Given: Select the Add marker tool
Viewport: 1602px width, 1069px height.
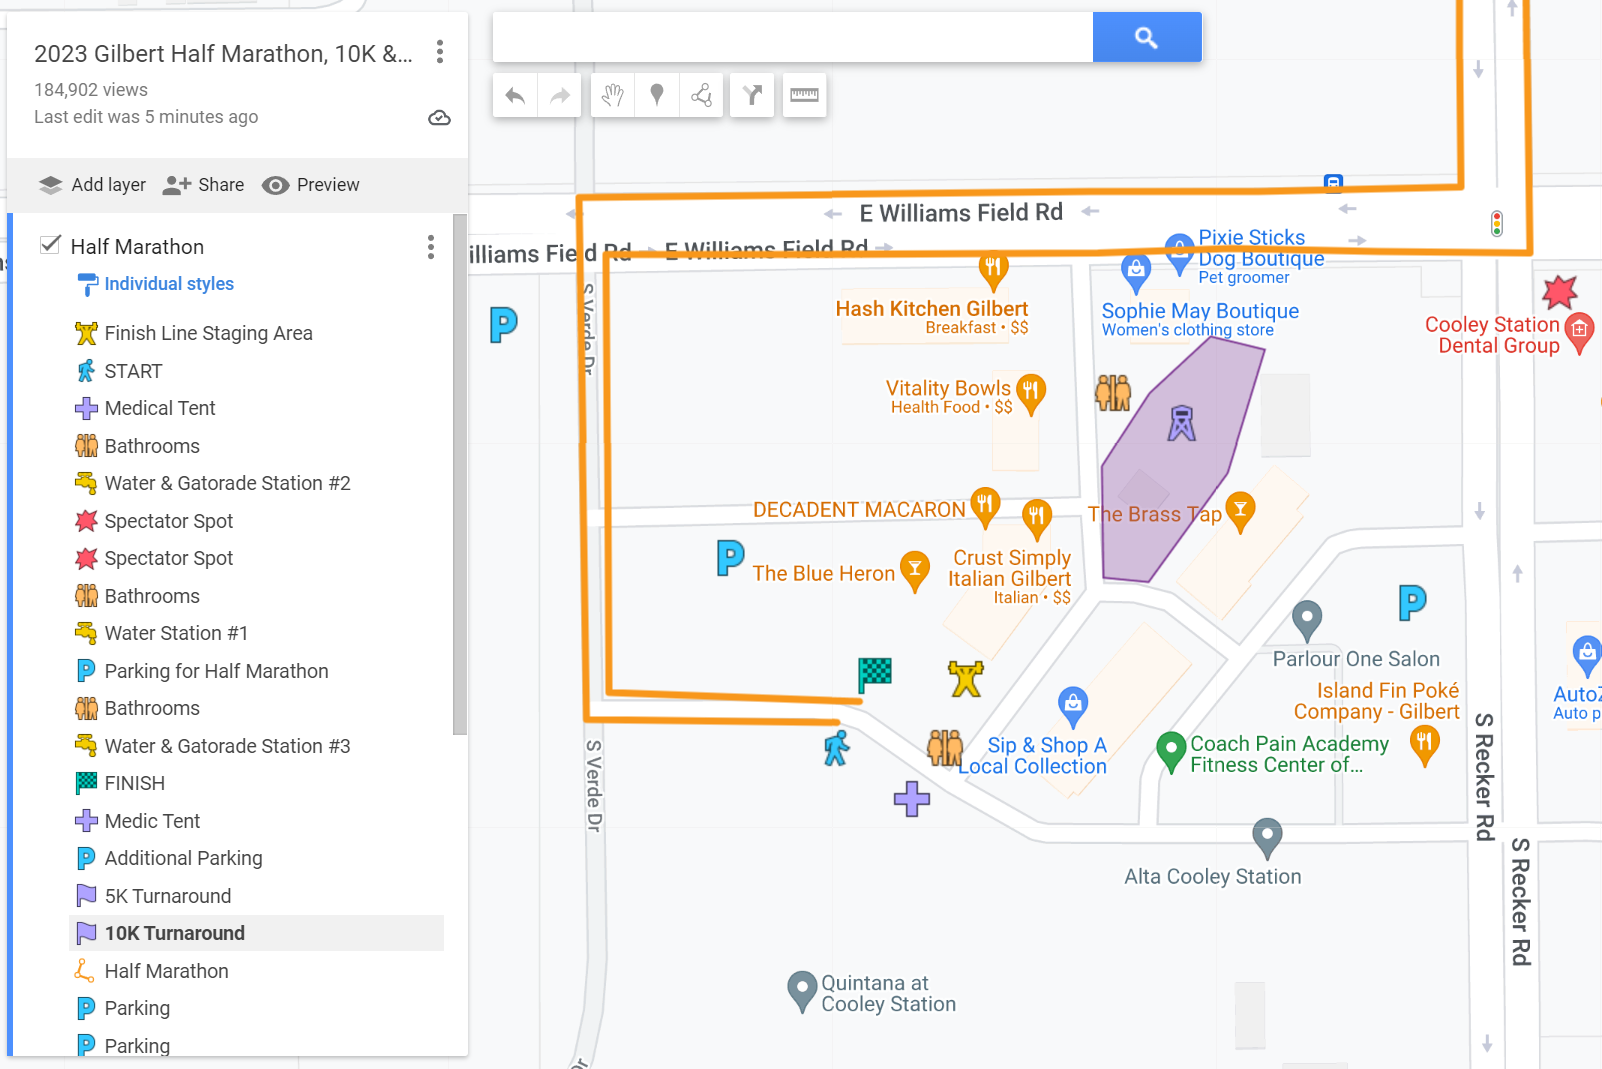Looking at the screenshot, I should click(657, 95).
